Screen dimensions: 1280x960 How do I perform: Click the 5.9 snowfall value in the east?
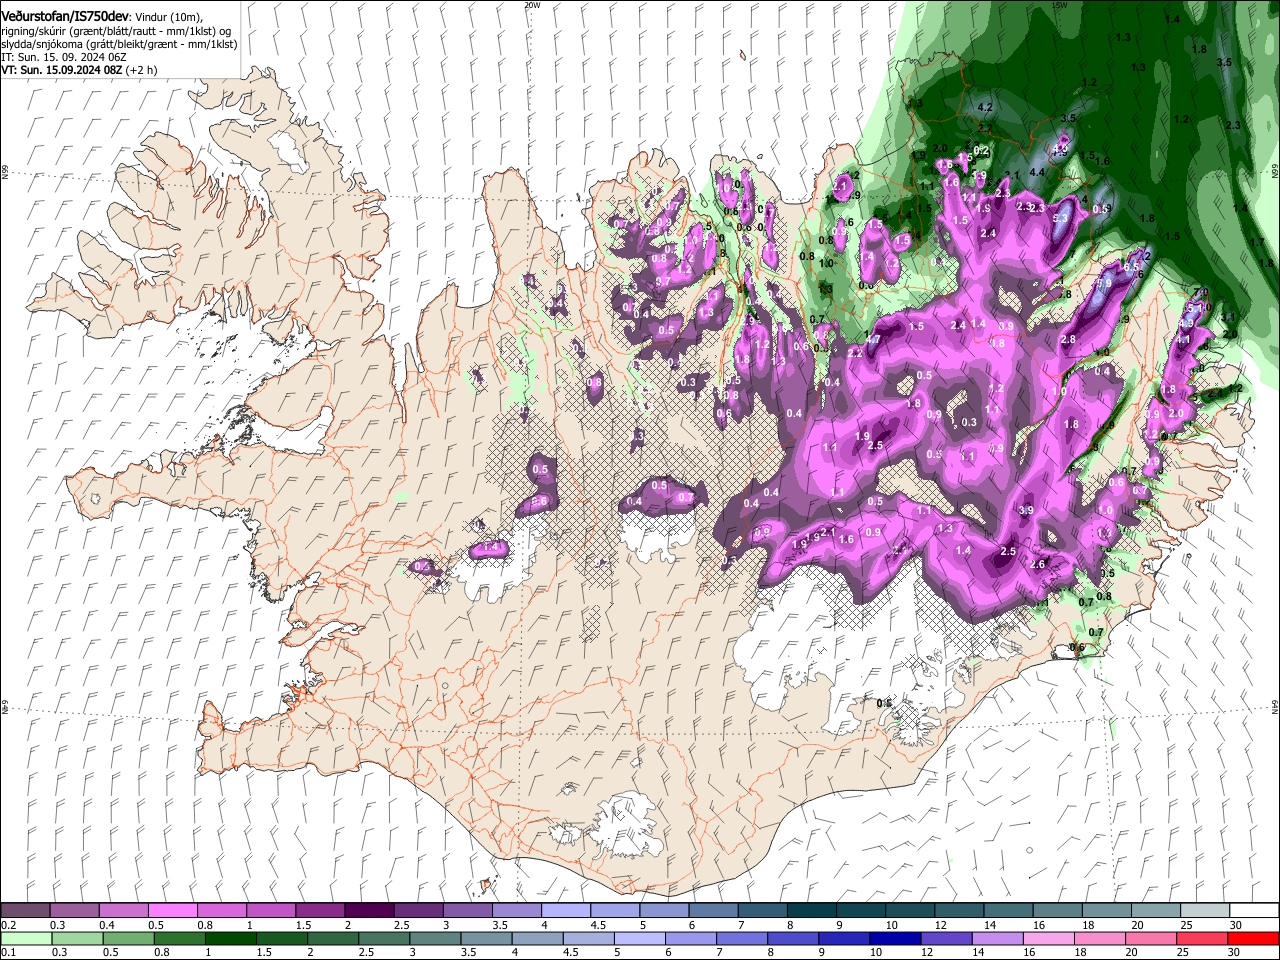click(x=1104, y=284)
